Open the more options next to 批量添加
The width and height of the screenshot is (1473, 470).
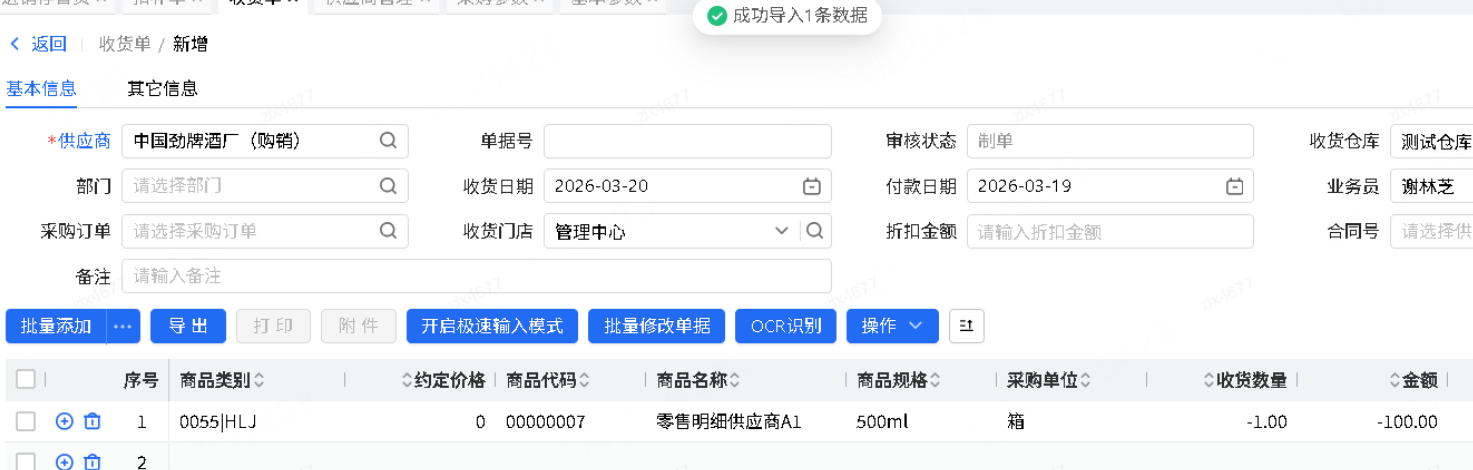123,326
